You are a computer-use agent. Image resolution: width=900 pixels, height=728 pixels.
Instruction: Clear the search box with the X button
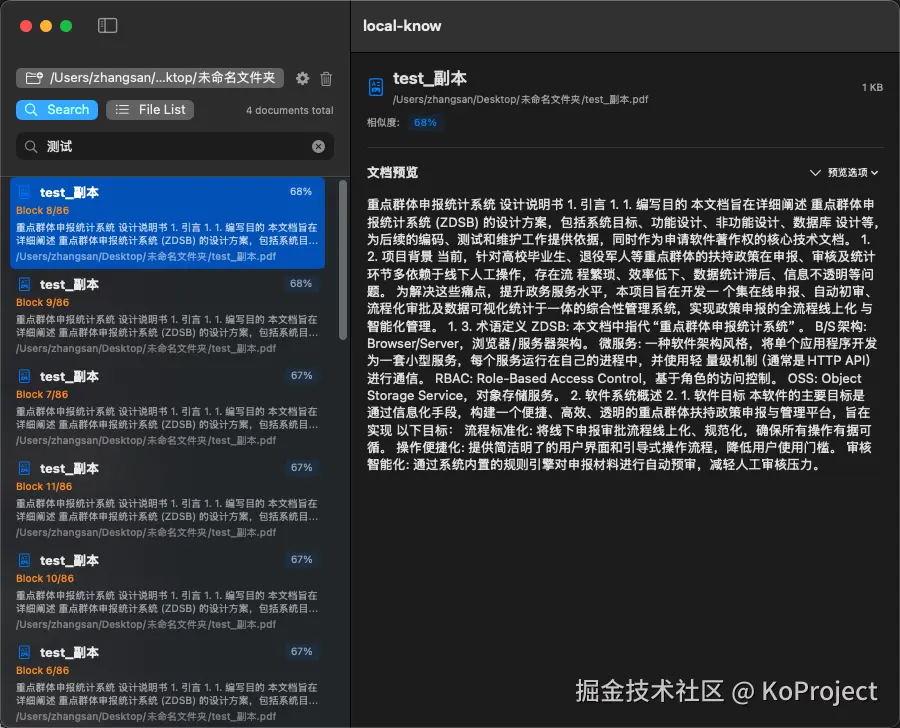click(x=318, y=146)
